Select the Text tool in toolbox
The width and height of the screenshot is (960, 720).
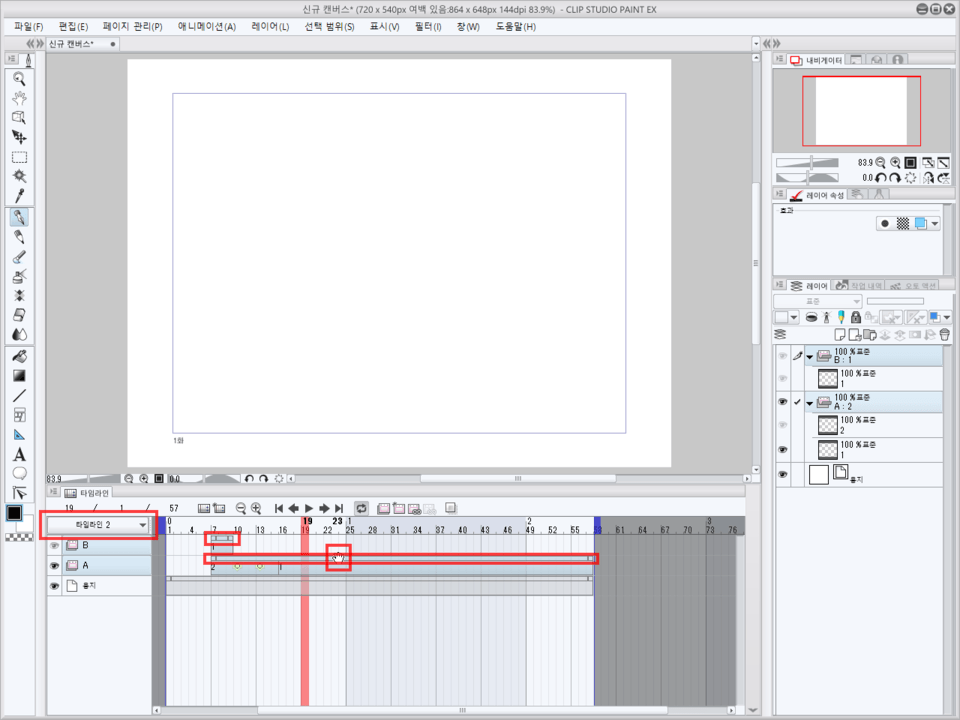19,454
